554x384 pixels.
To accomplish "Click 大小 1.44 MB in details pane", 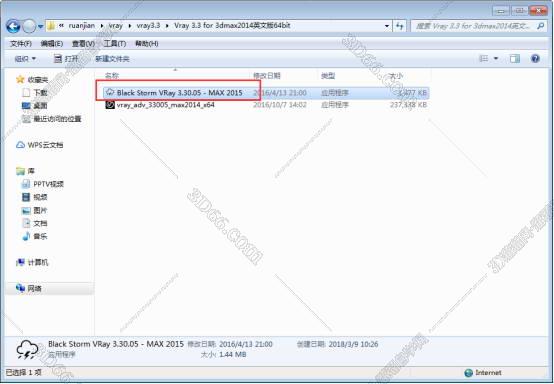I will tap(223, 354).
